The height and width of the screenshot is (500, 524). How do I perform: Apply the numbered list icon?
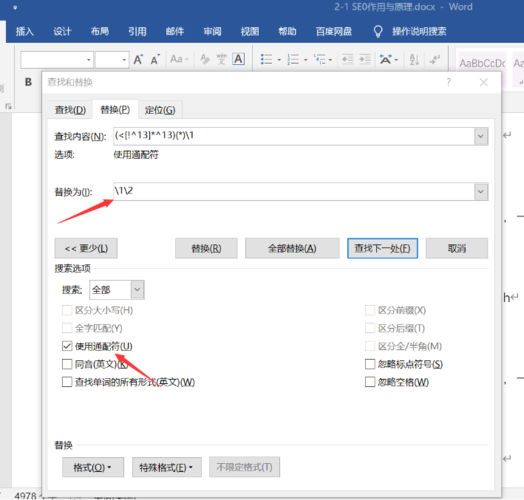293,59
